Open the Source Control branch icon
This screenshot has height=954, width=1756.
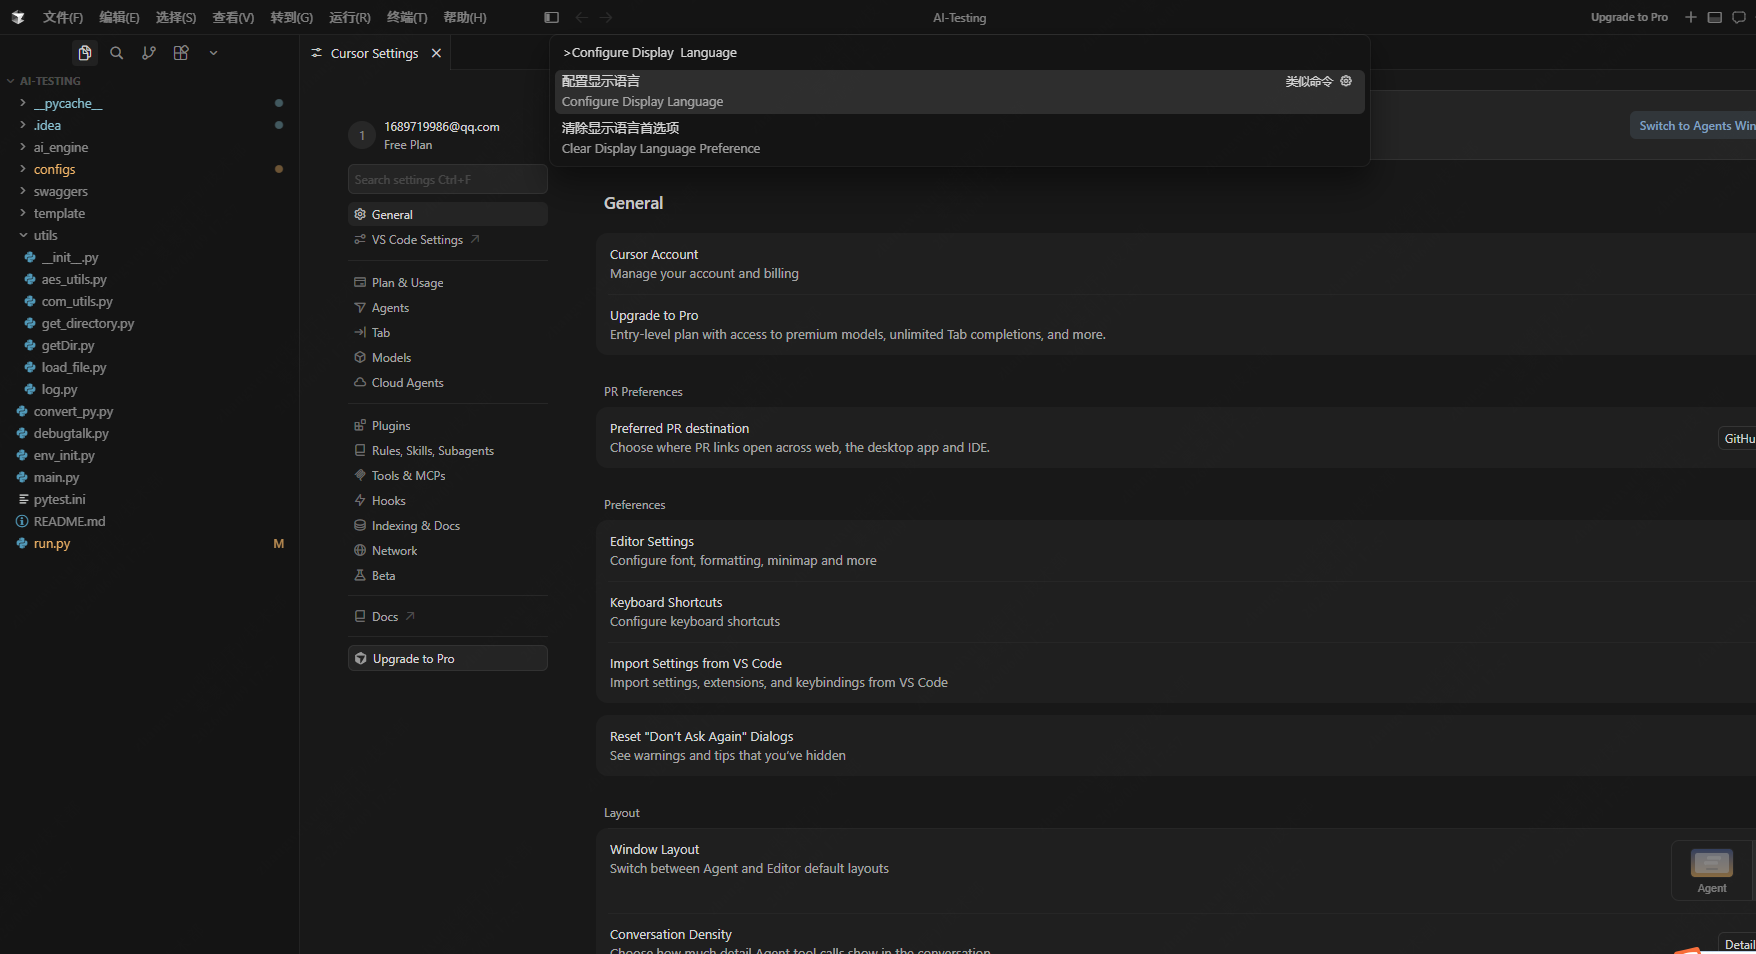pyautogui.click(x=149, y=53)
